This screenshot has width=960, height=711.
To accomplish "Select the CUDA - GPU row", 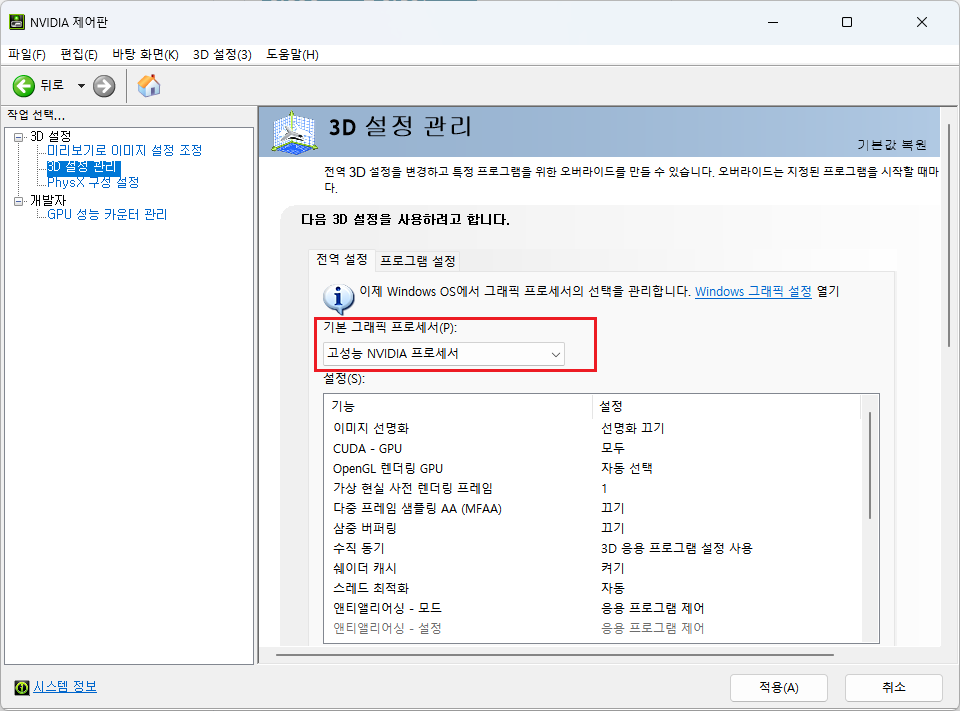I will [x=593, y=448].
